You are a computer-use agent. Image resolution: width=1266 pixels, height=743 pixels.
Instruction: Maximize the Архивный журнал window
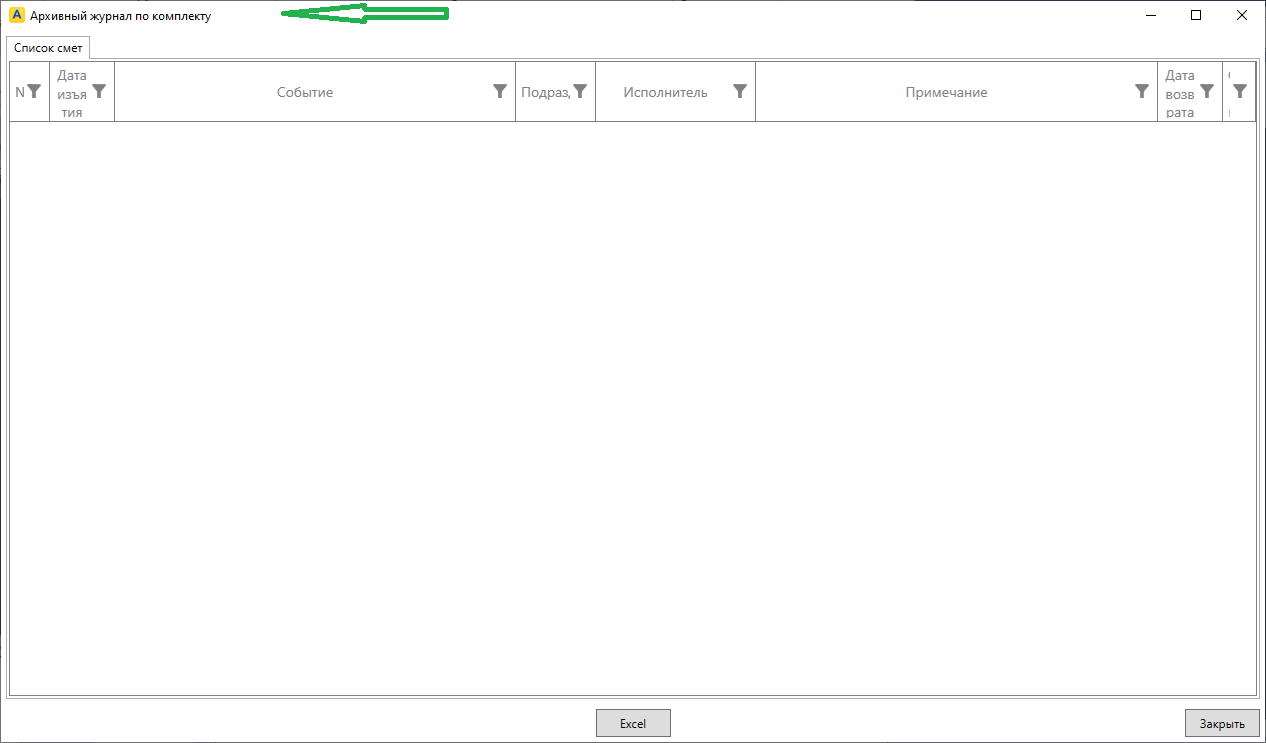[x=1196, y=15]
